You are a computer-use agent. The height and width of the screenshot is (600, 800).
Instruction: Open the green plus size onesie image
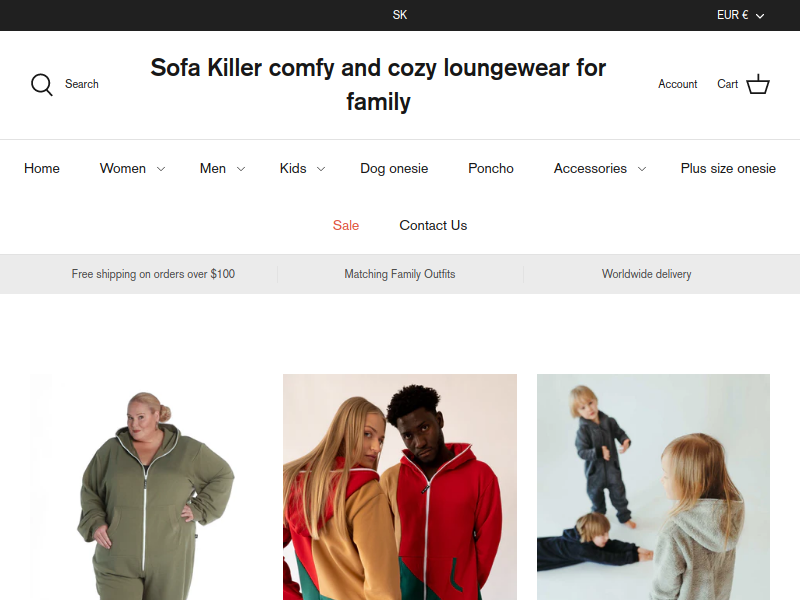[x=145, y=487]
